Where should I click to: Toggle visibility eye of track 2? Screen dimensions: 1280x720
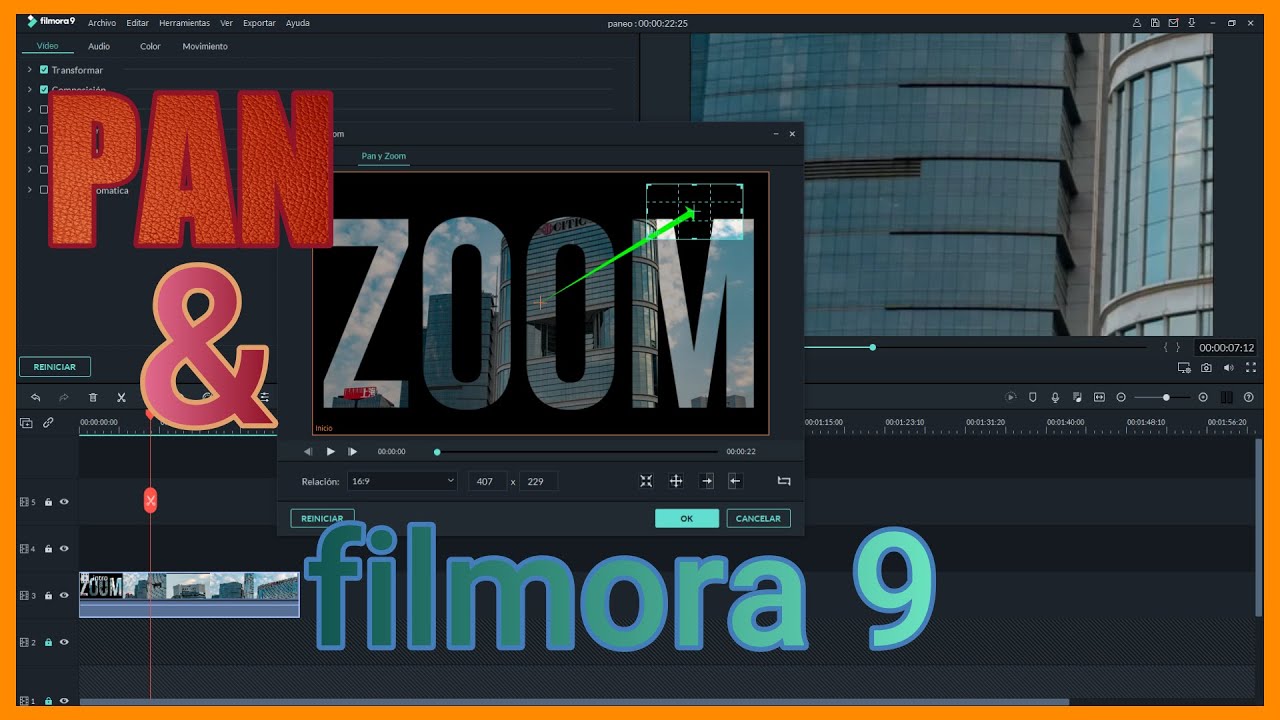pos(64,642)
